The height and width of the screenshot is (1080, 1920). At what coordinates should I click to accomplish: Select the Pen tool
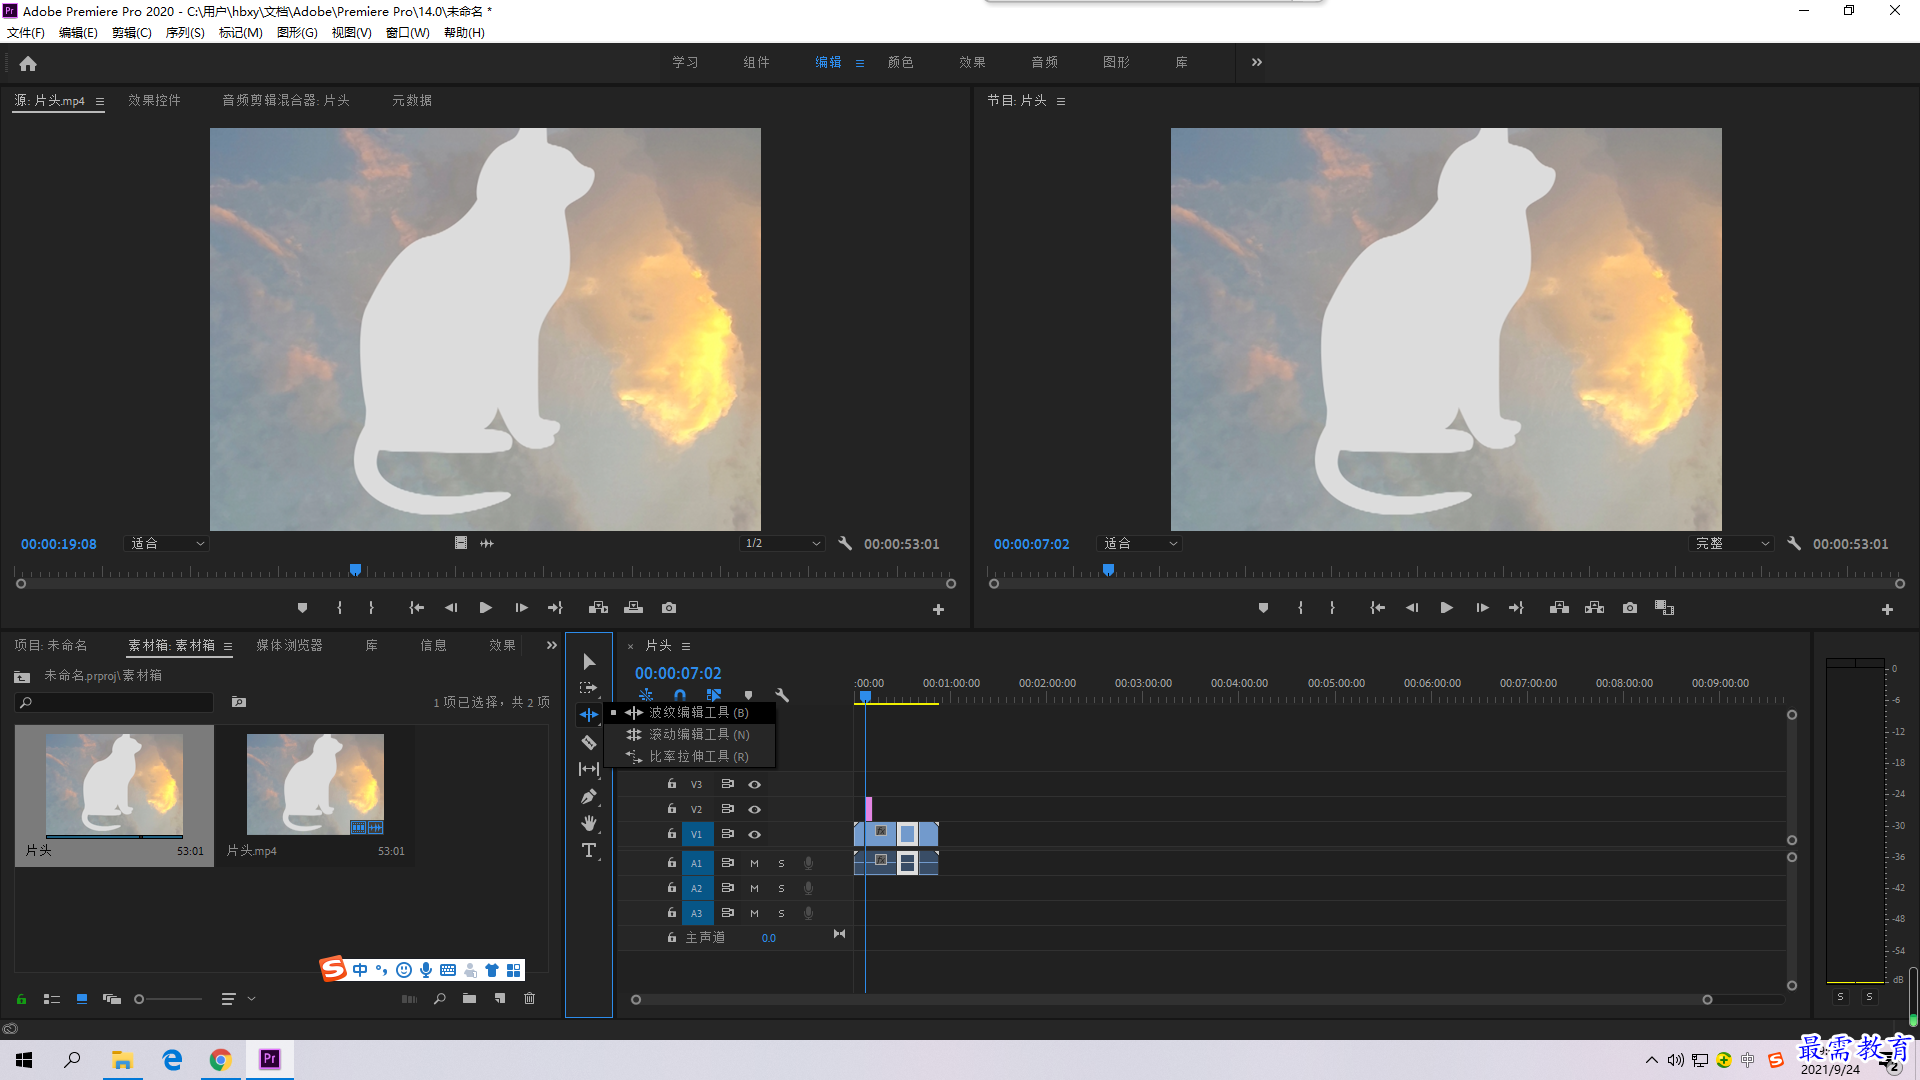(589, 796)
